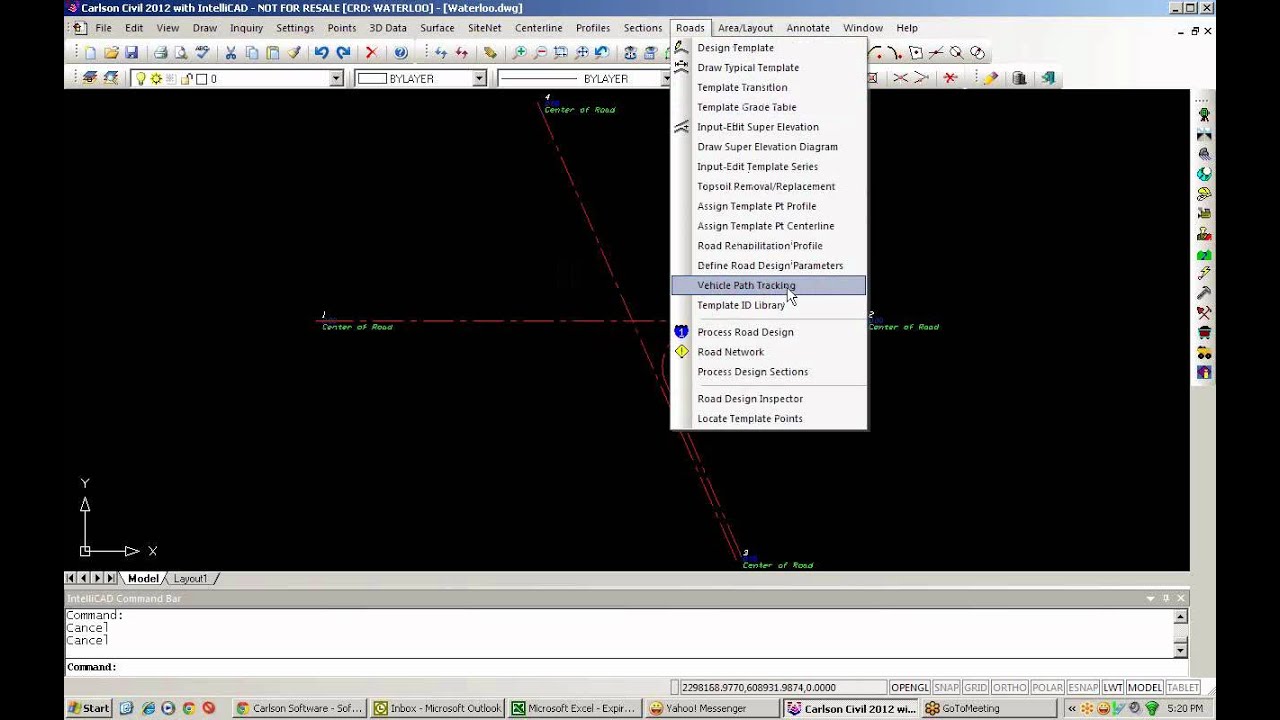This screenshot has width=1280, height=720.
Task: Click the blue Redo arrow
Action: (x=344, y=53)
